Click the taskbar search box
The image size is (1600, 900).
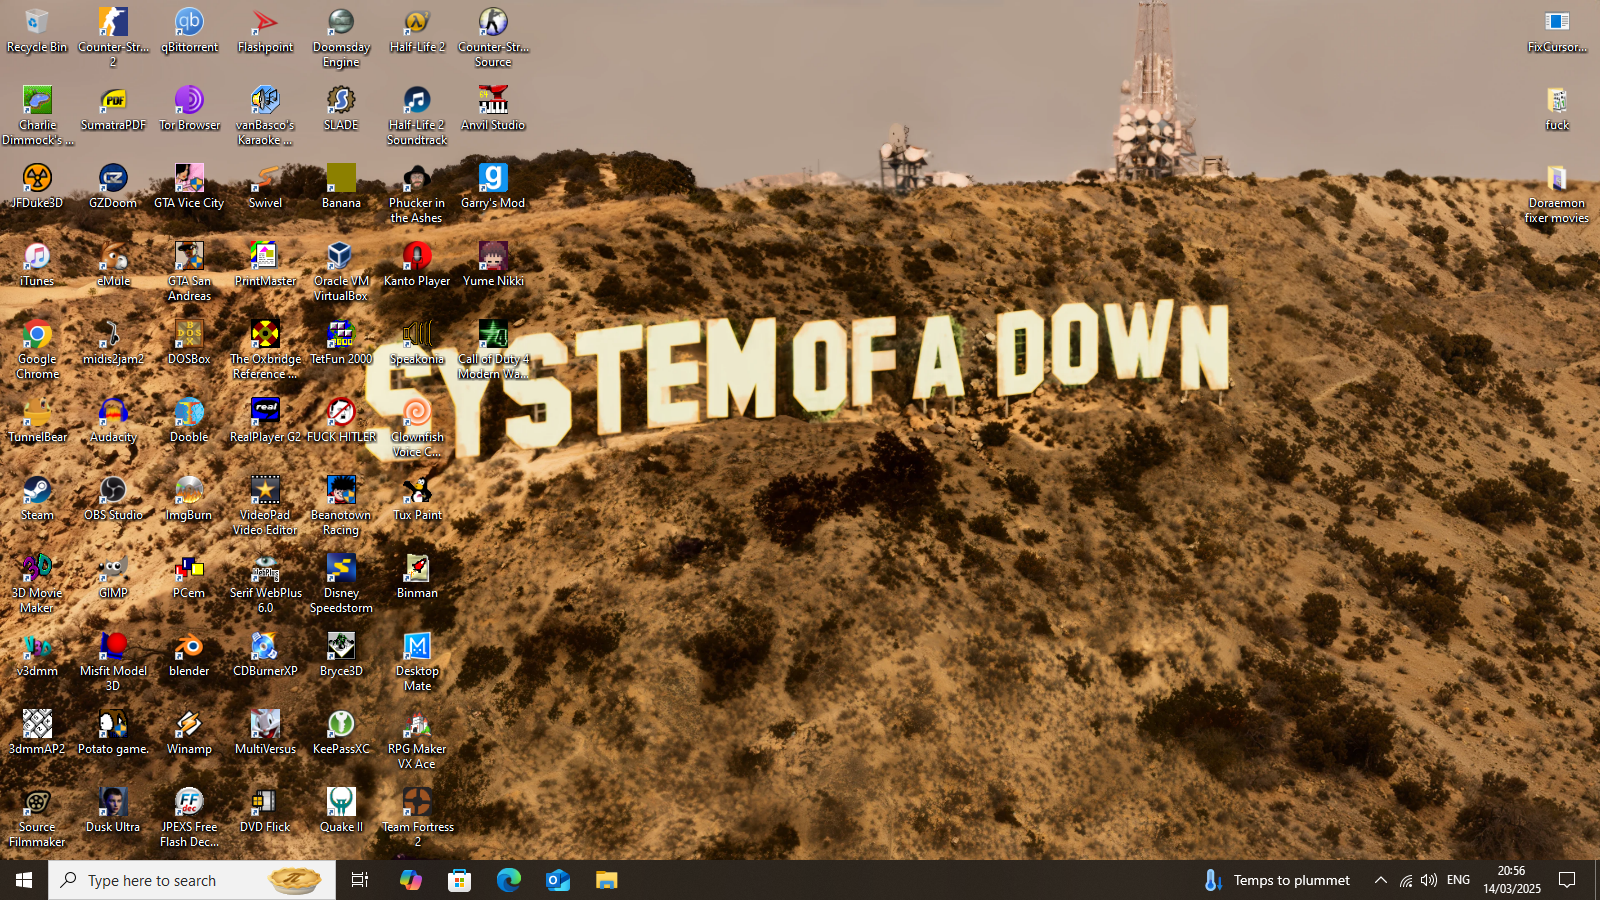coord(192,880)
